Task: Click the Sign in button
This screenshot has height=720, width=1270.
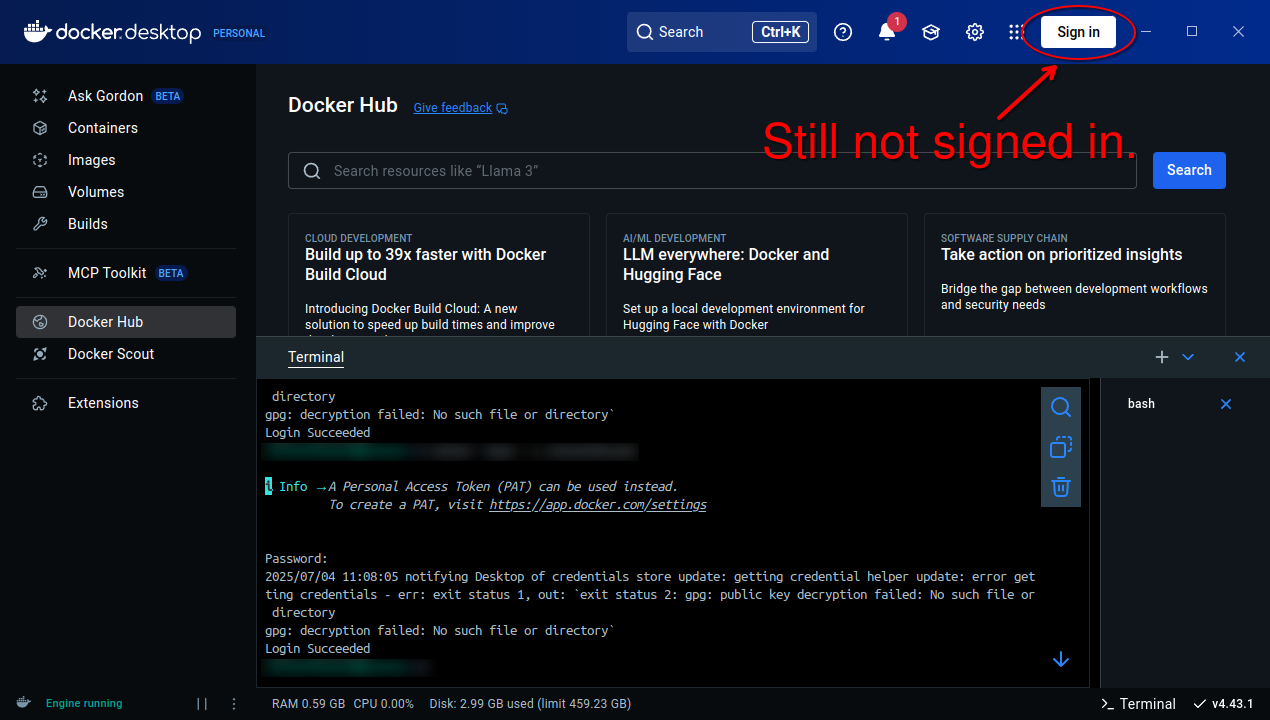Action: pyautogui.click(x=1078, y=32)
